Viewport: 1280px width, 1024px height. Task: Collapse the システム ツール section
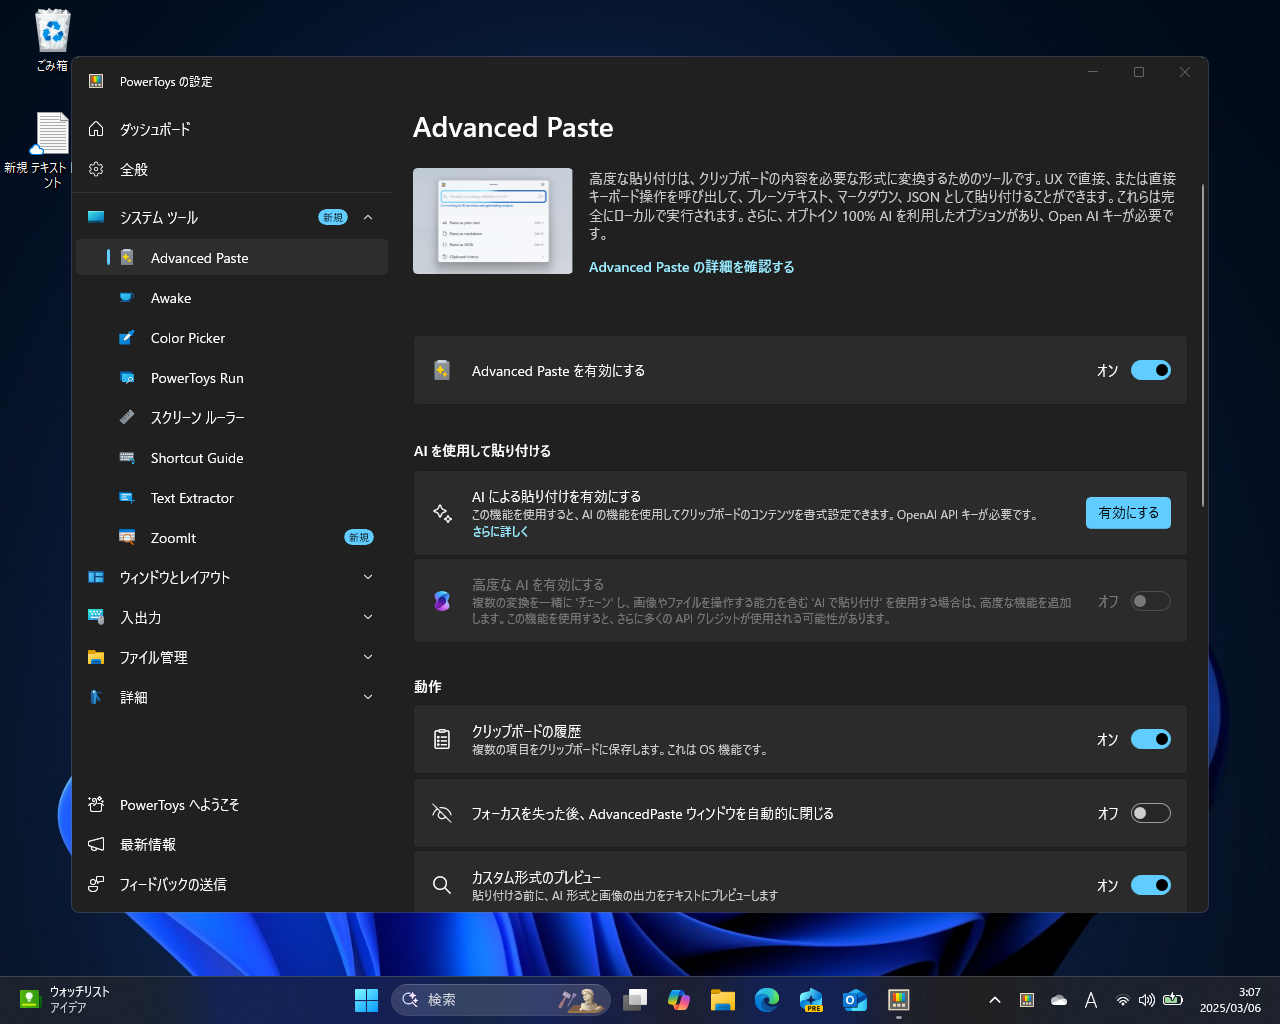tap(368, 217)
